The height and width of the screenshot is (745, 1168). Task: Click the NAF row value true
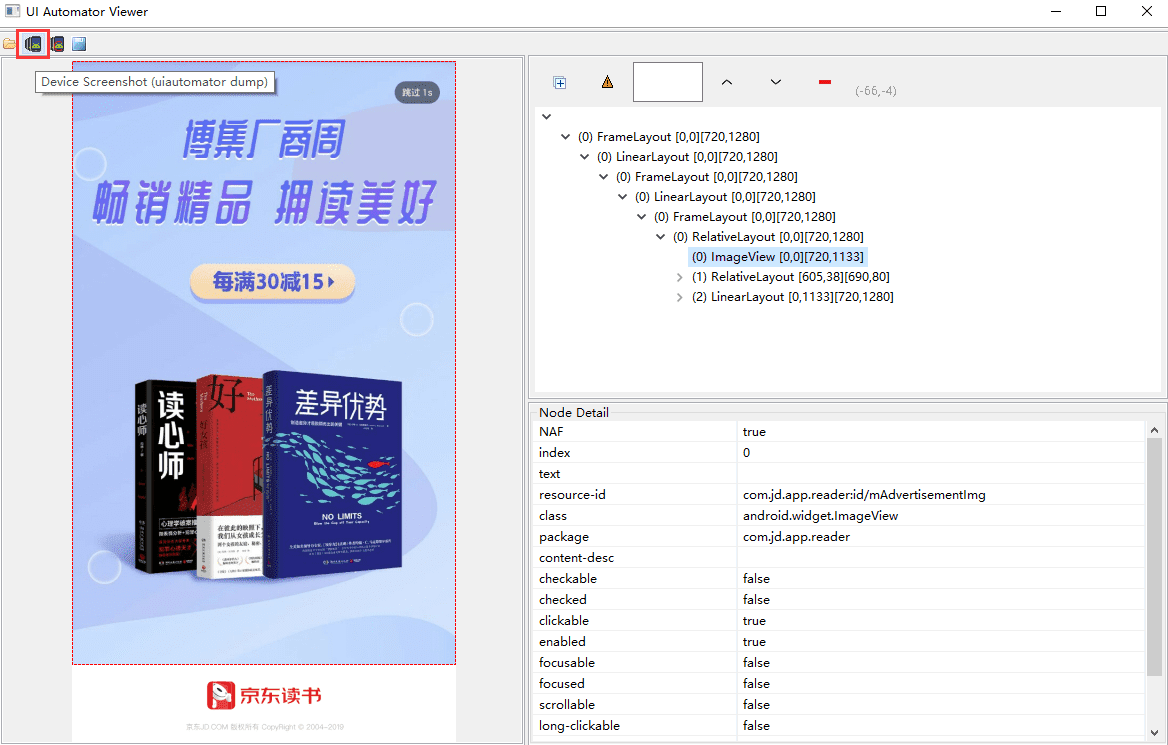tap(754, 431)
